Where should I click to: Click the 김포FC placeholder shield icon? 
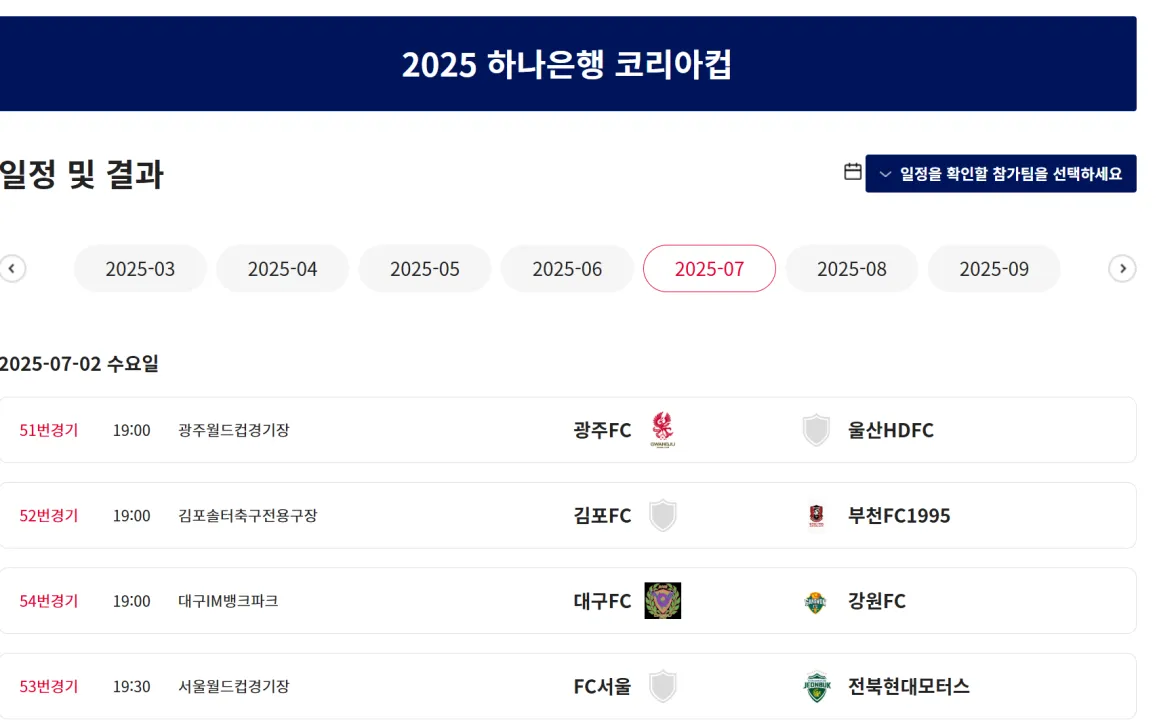coord(663,516)
